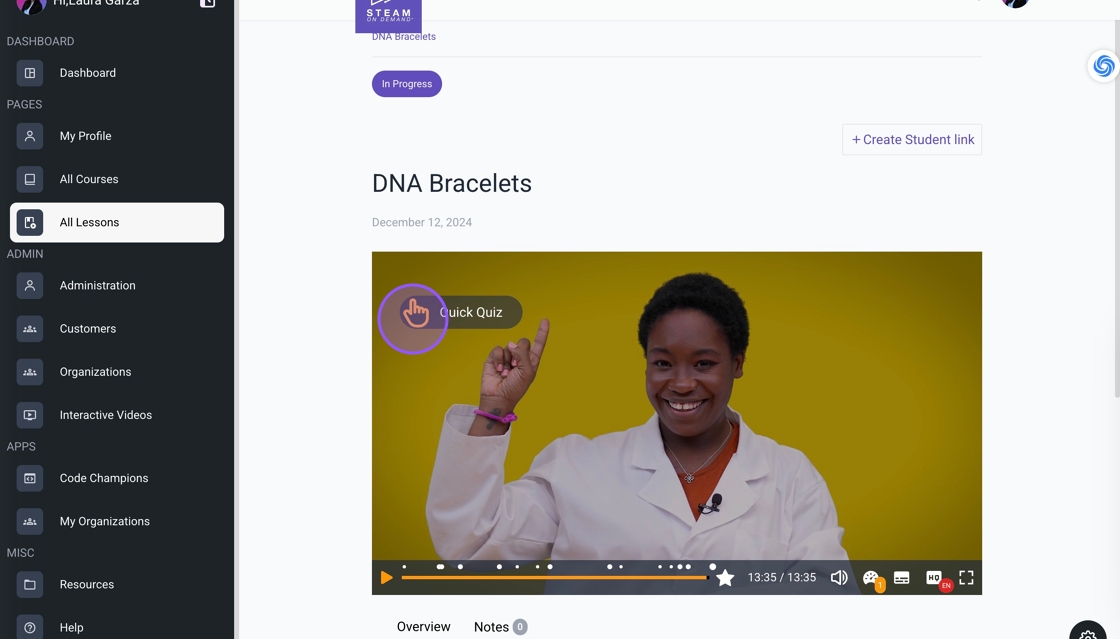
Task: Play the DNA Bracelets video
Action: 386,578
